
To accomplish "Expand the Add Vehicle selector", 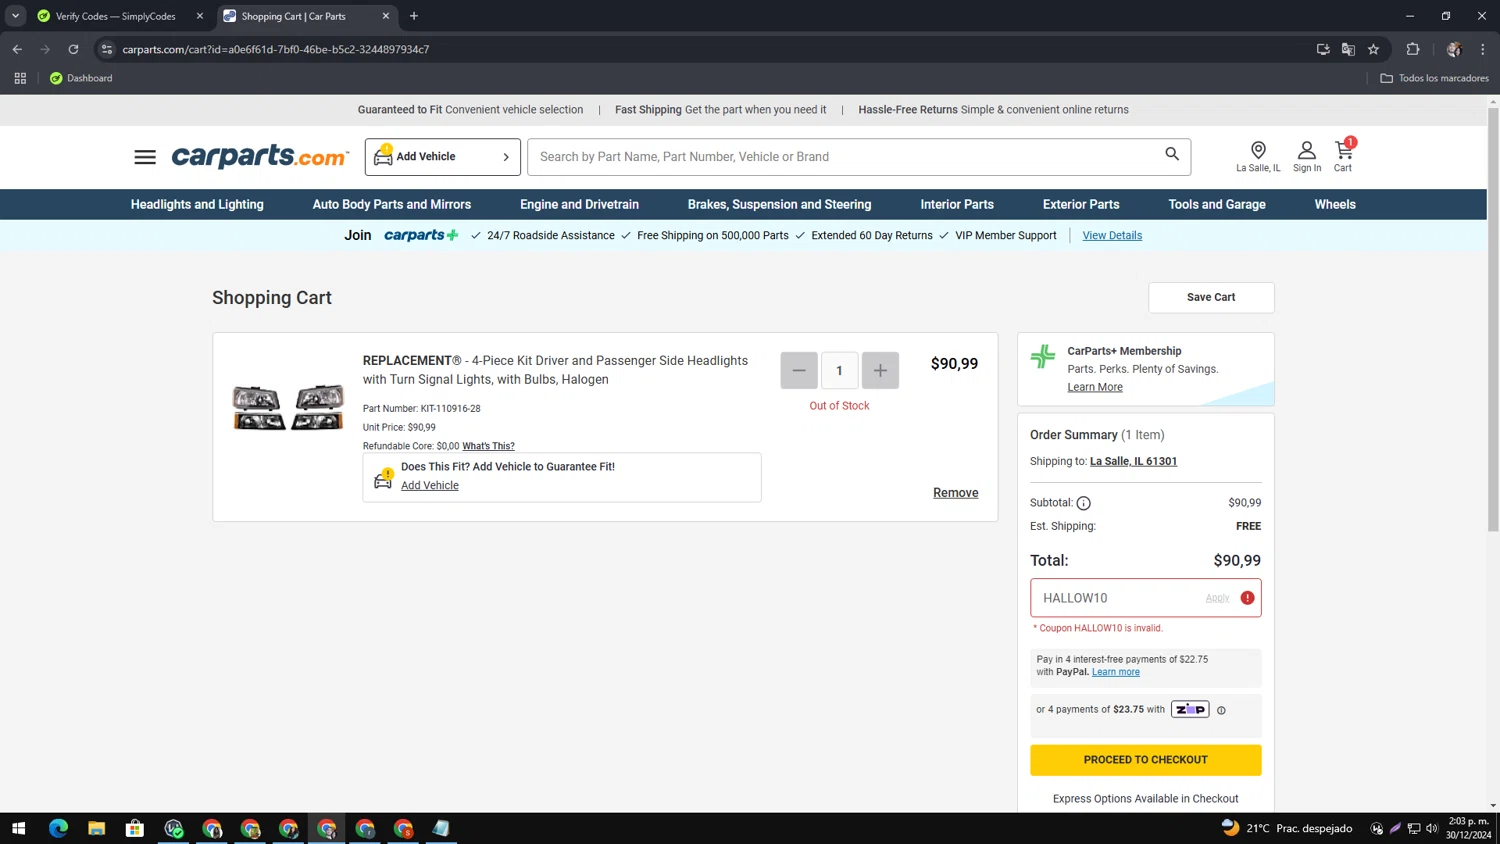I will [x=443, y=157].
